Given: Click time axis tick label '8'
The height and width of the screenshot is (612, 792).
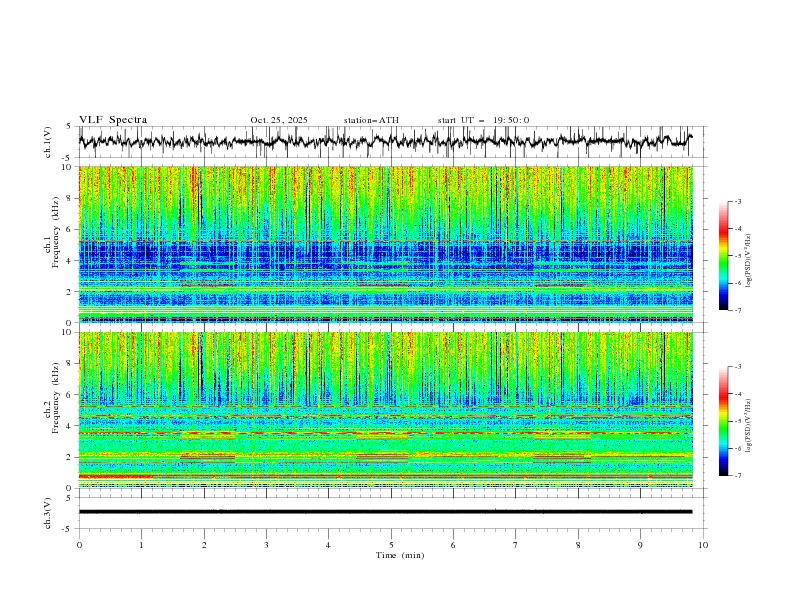Looking at the screenshot, I should (x=578, y=545).
